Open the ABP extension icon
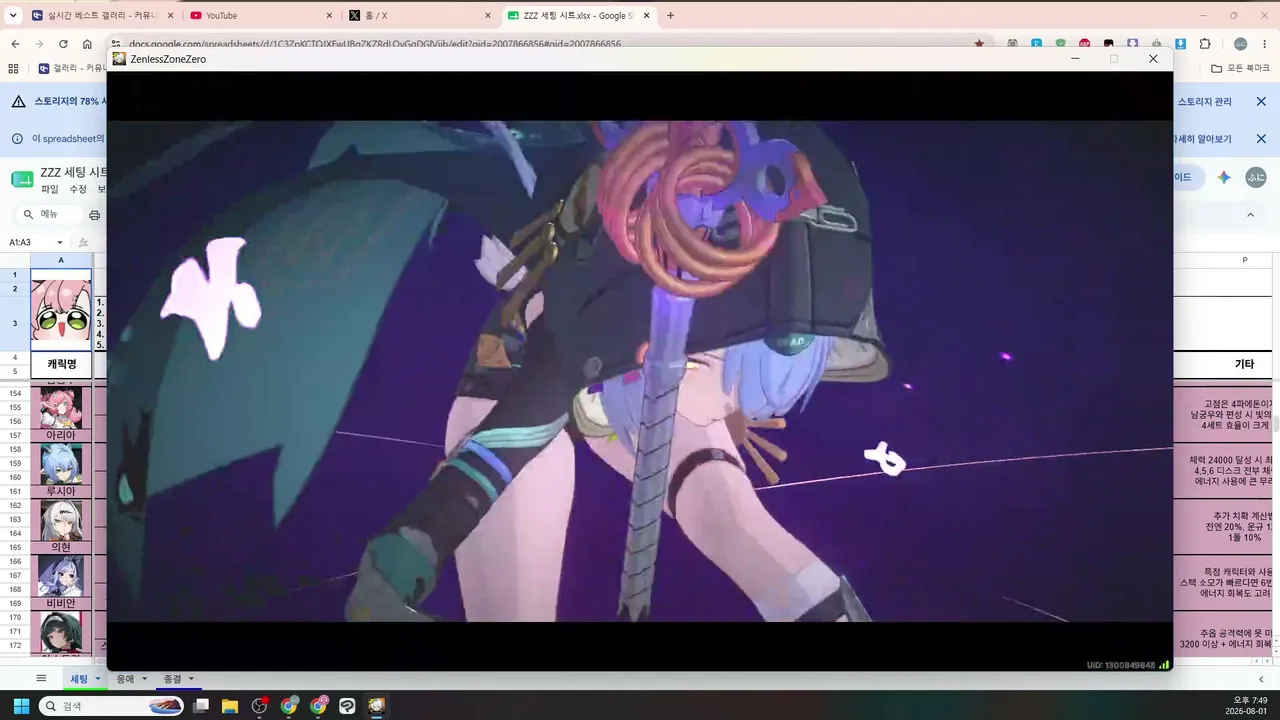Image resolution: width=1280 pixels, height=720 pixels. point(1085,44)
